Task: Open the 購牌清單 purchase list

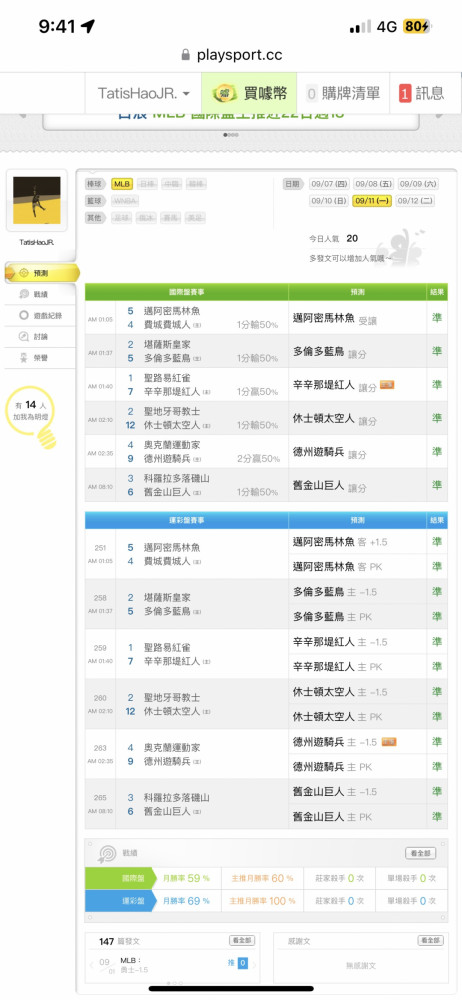Action: pos(343,93)
